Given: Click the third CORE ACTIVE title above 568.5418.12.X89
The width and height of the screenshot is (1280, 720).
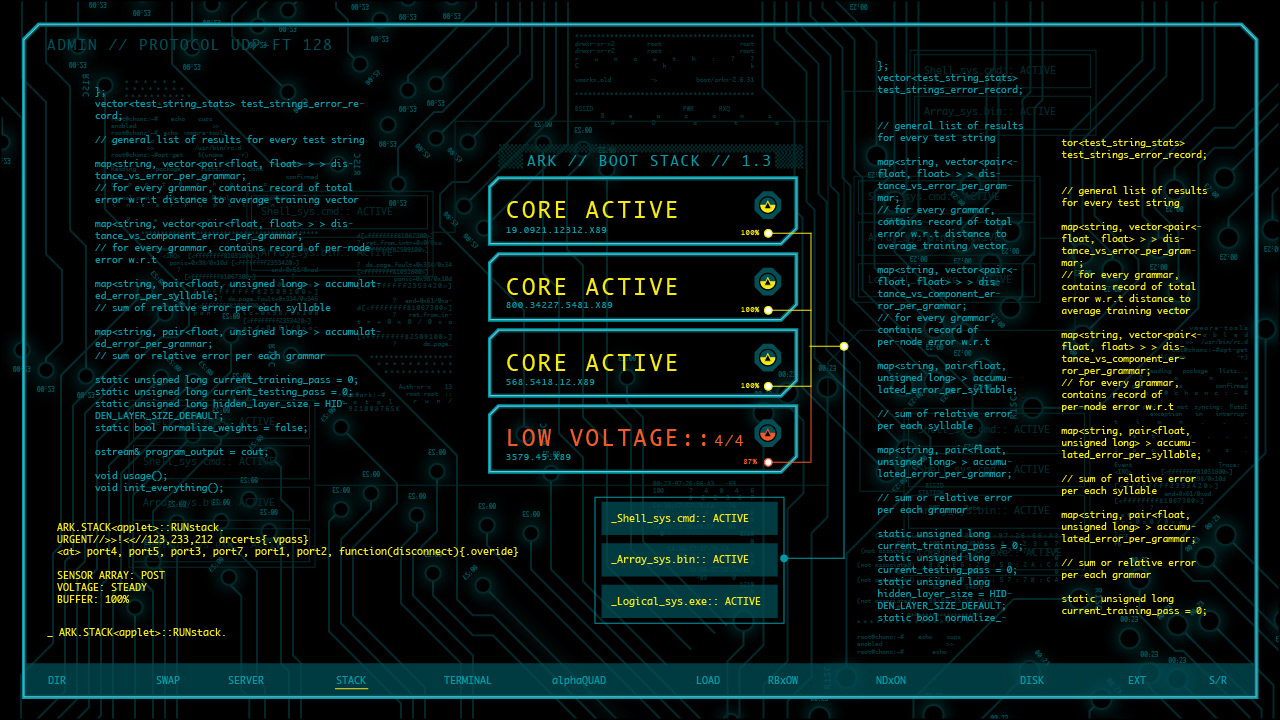Looking at the screenshot, I should point(592,363).
